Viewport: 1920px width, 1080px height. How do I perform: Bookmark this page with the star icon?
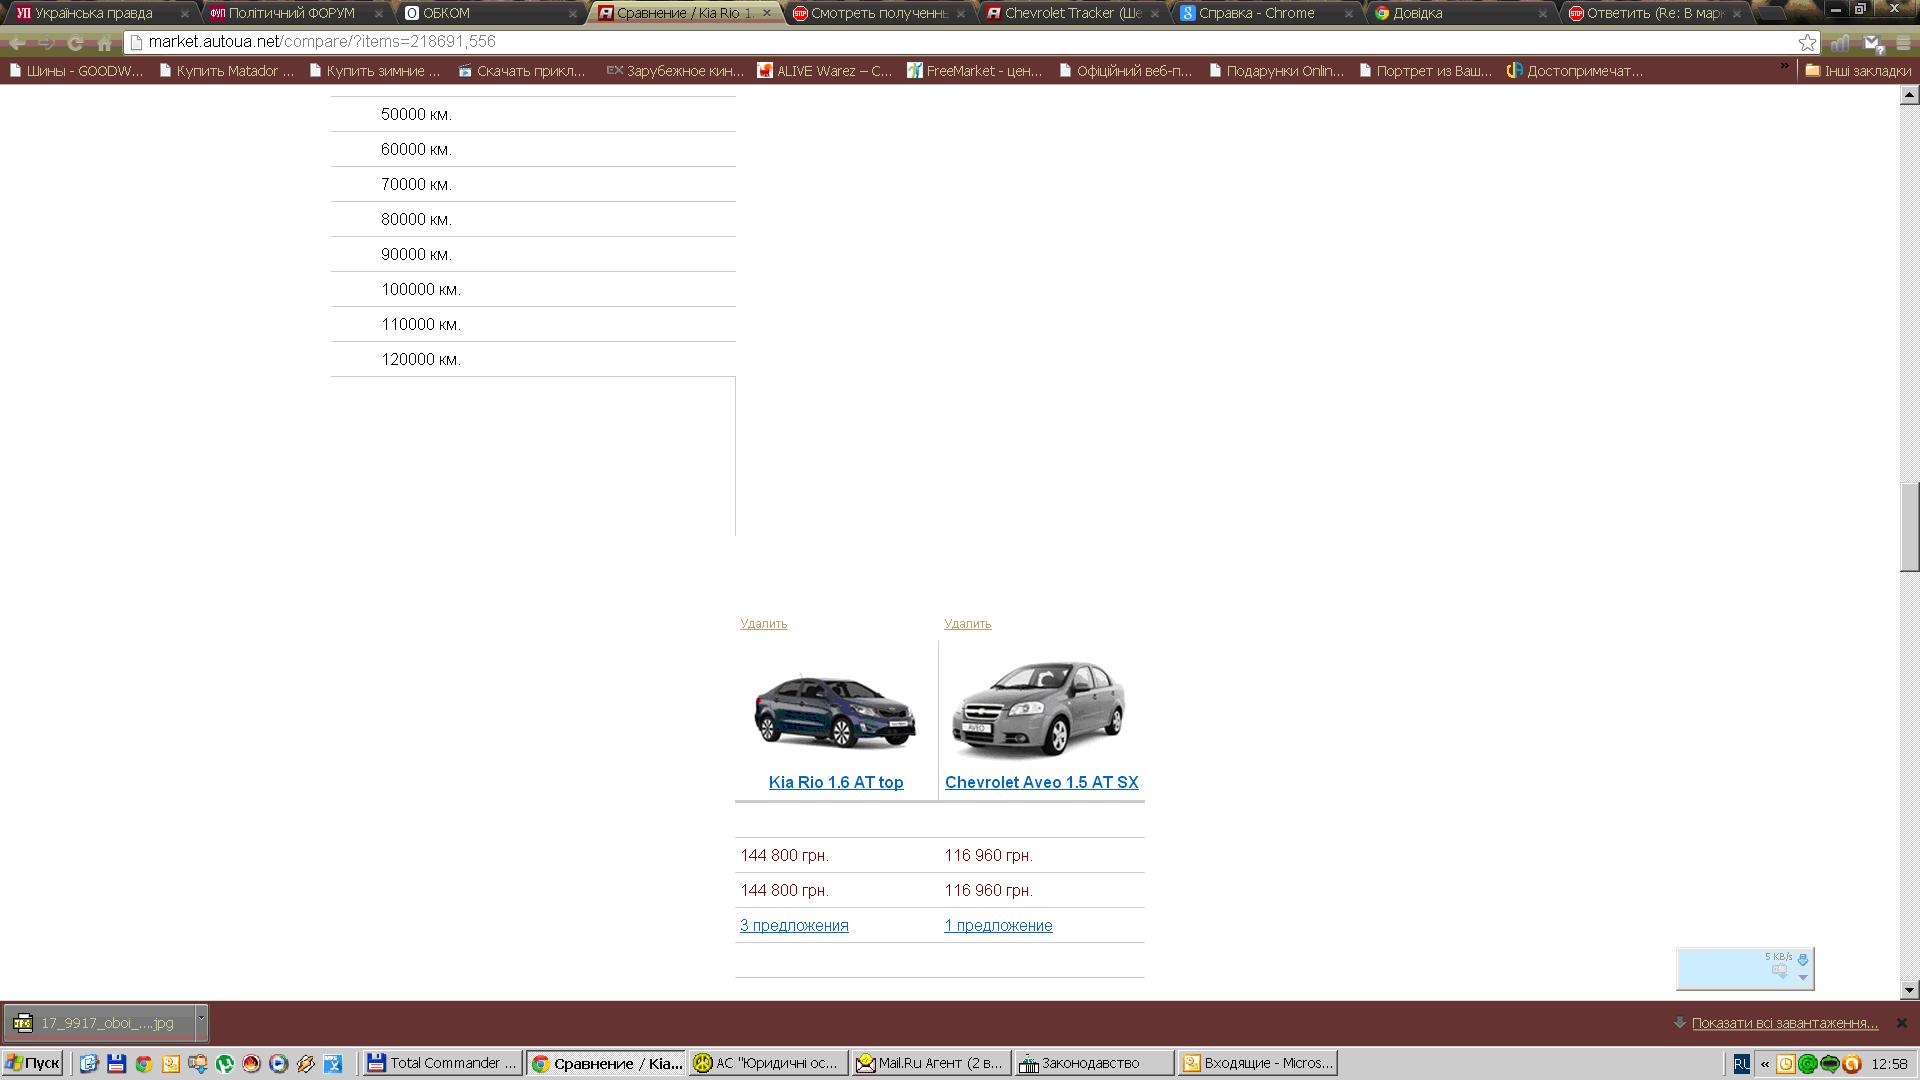point(1806,42)
